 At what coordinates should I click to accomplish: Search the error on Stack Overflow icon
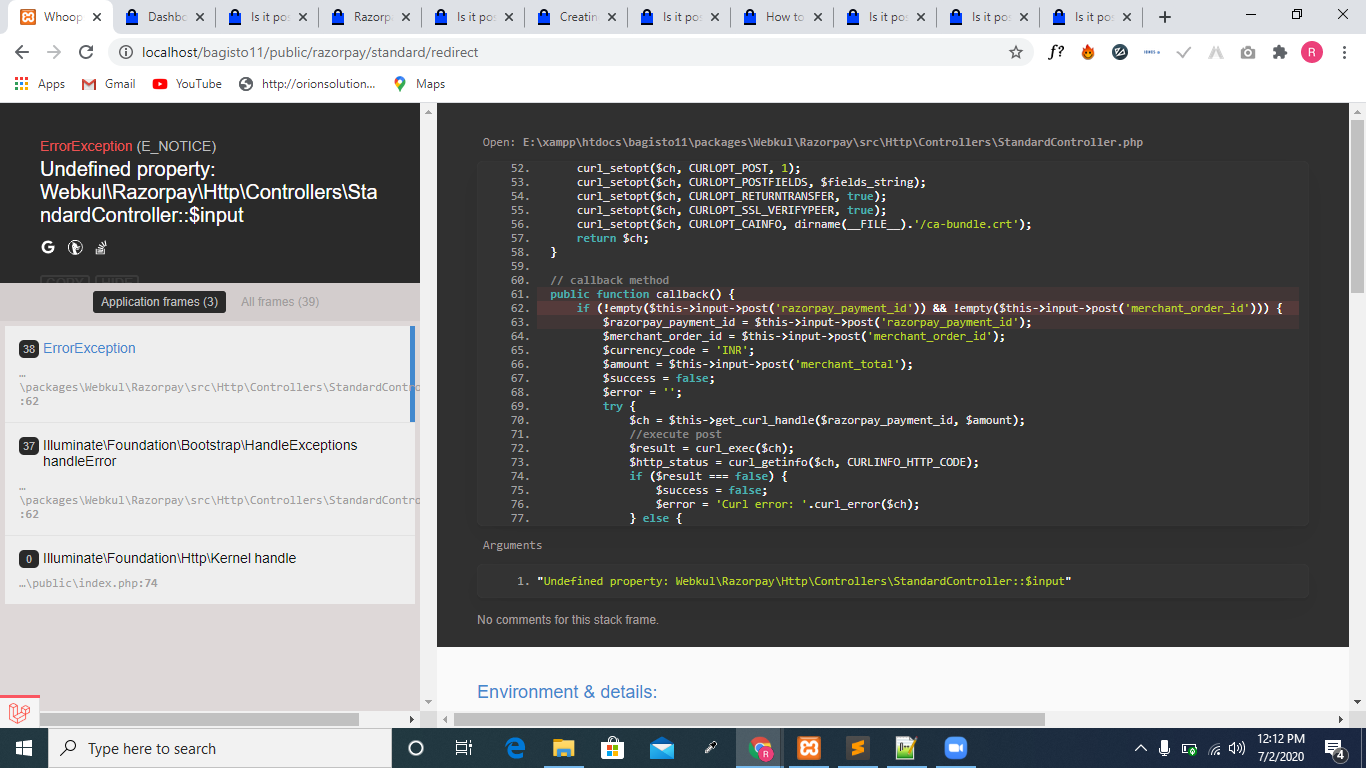(x=101, y=248)
